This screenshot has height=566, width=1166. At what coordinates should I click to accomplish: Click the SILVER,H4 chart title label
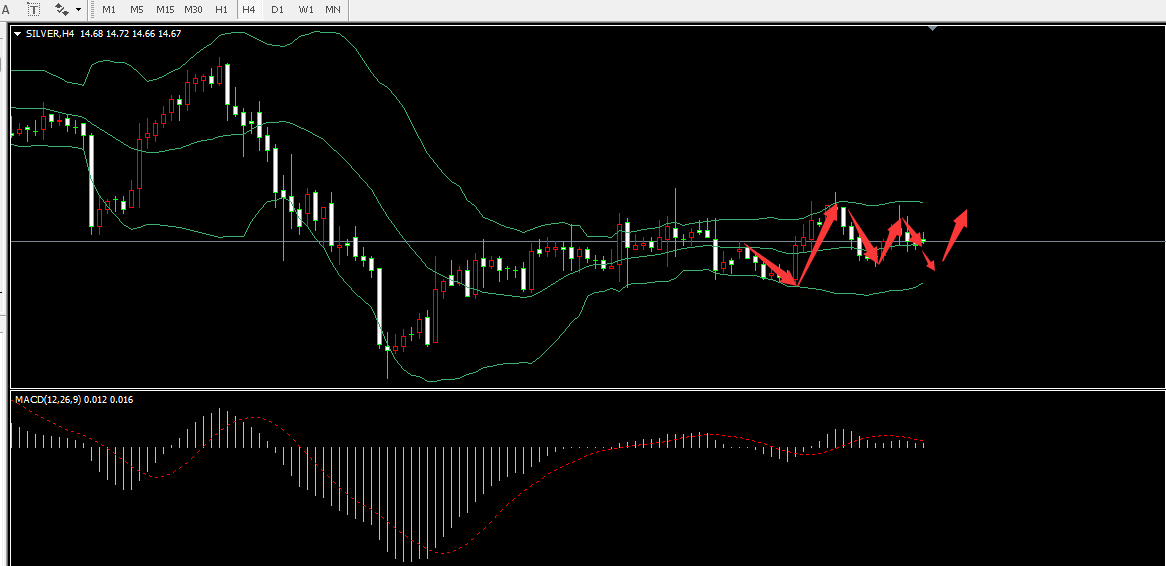click(51, 34)
